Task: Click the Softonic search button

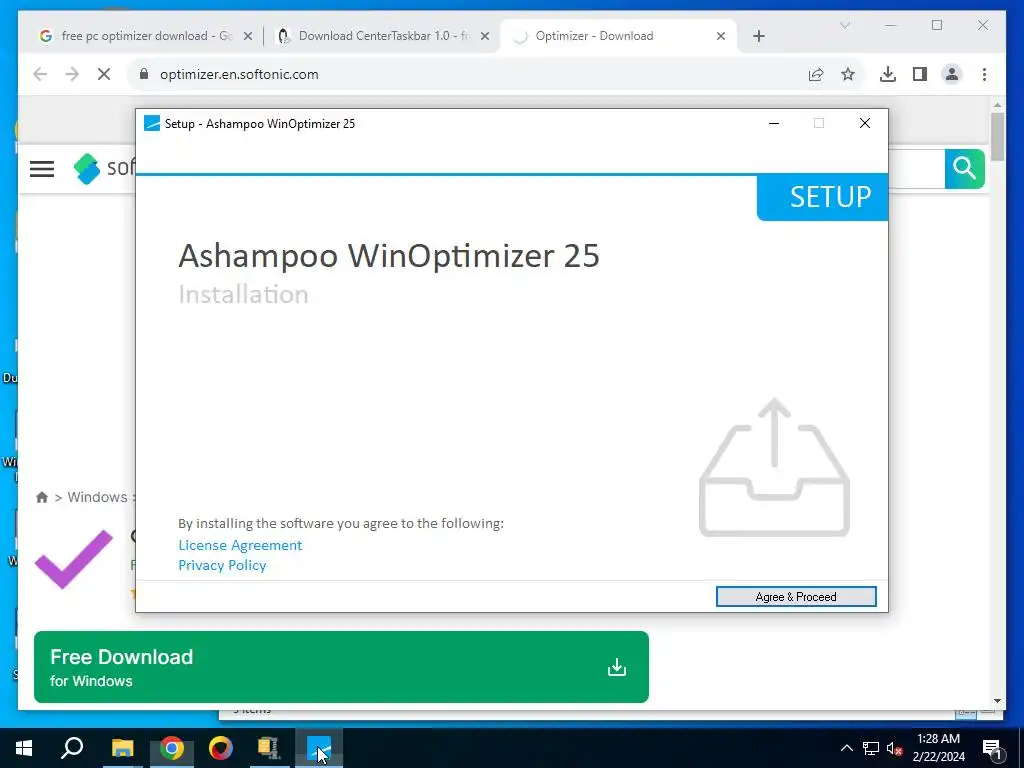Action: click(965, 168)
